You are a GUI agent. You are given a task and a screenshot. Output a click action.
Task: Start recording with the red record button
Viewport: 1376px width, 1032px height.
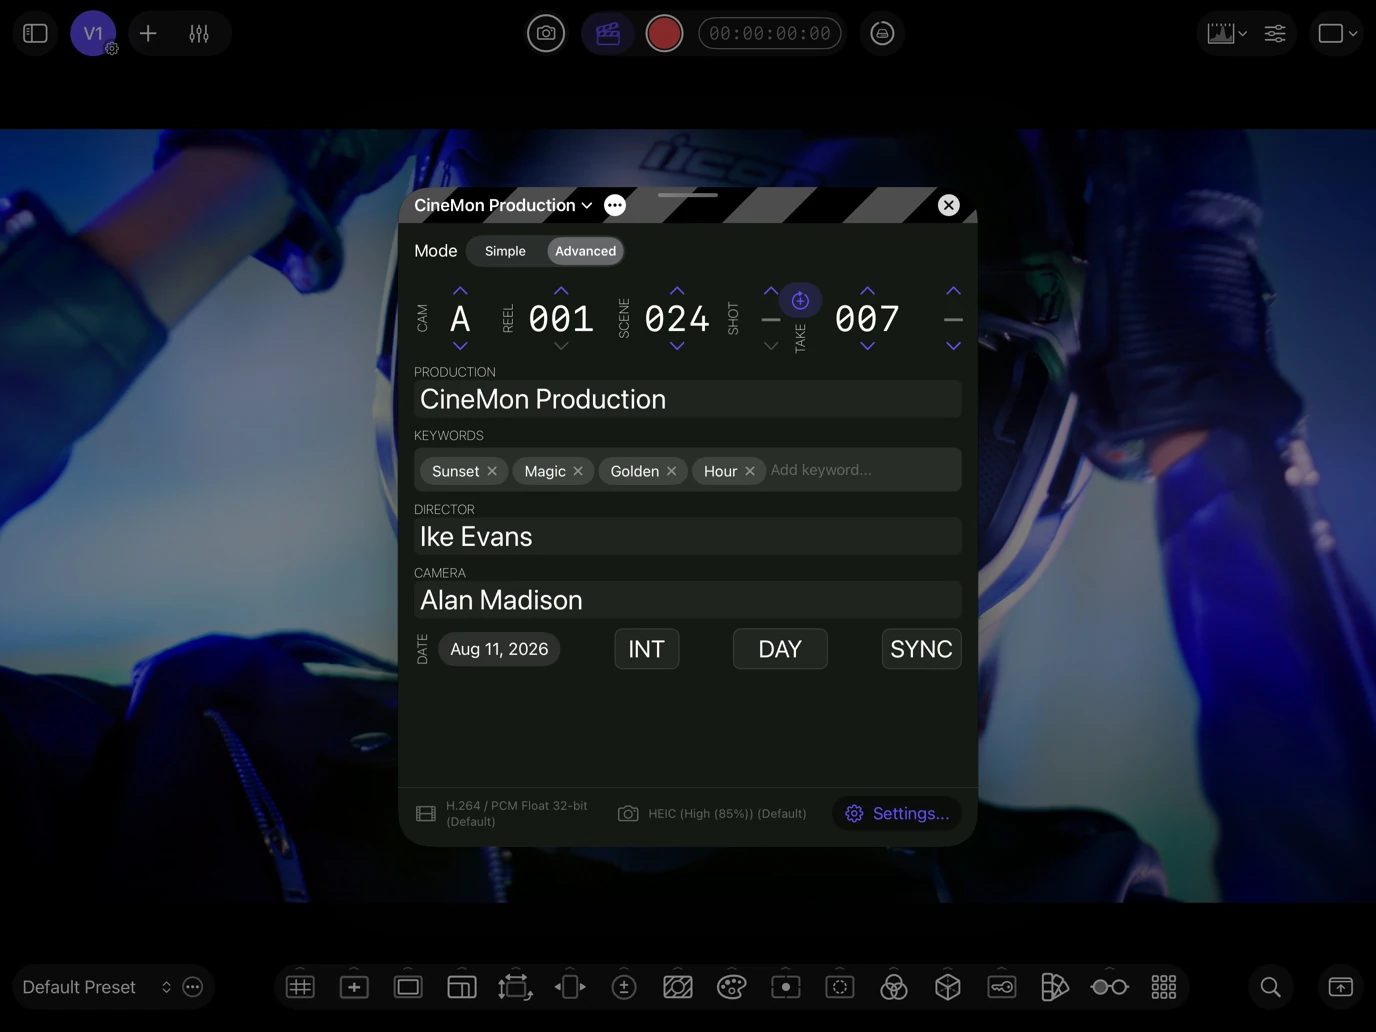(x=664, y=33)
